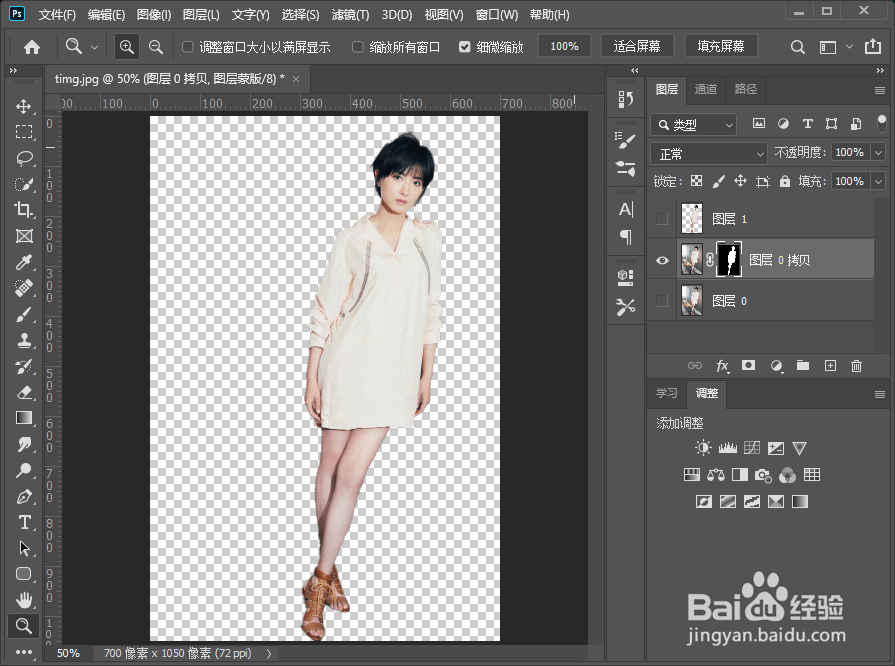Screen dimensions: 895x666
Task: Select the Quick Selection tool
Action: click(23, 184)
